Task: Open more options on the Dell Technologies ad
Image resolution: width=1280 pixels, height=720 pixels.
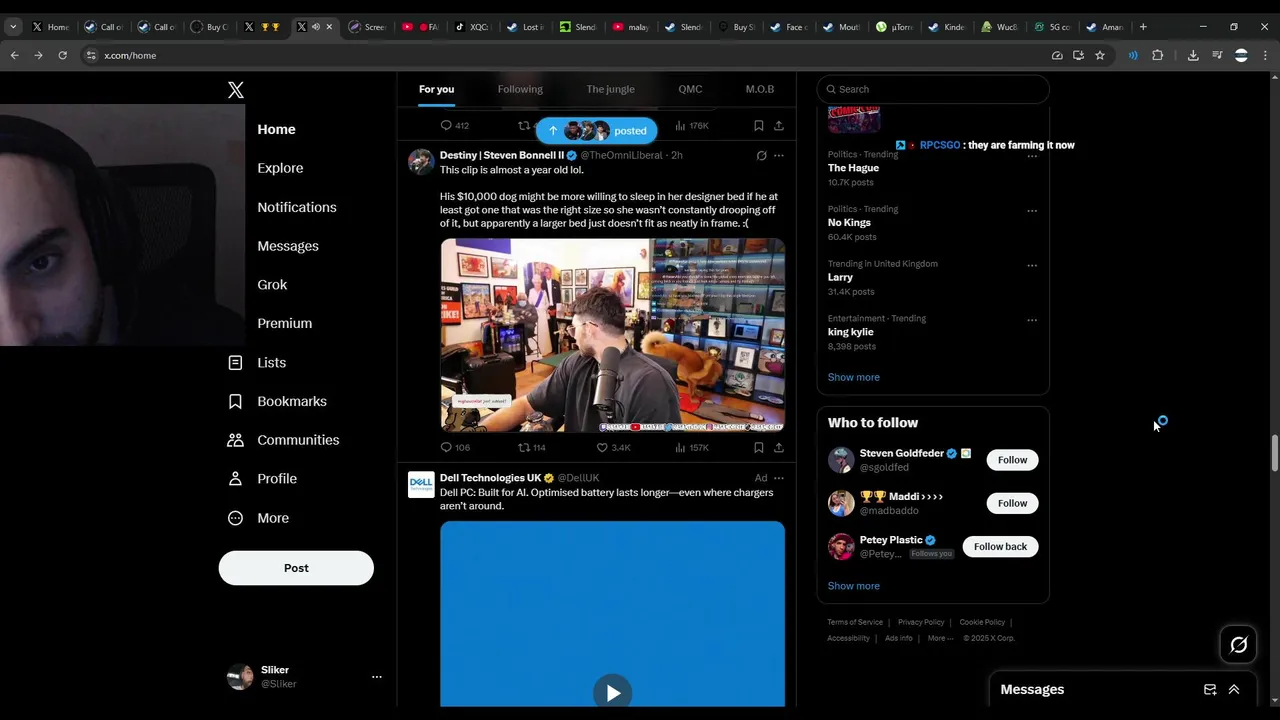Action: pyautogui.click(x=779, y=478)
